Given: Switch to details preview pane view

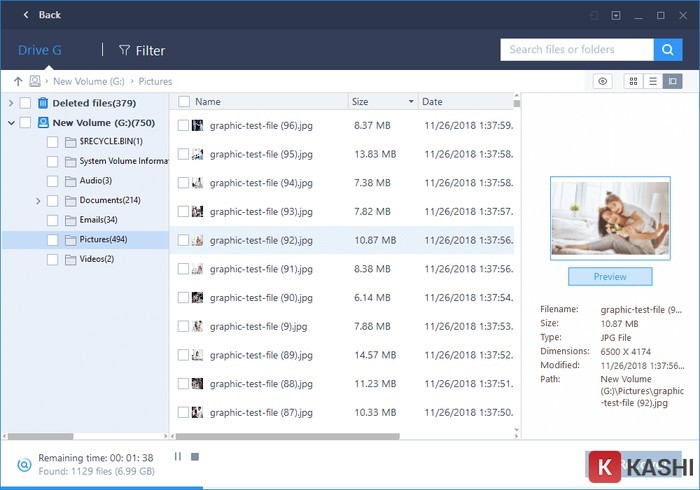Looking at the screenshot, I should (672, 81).
